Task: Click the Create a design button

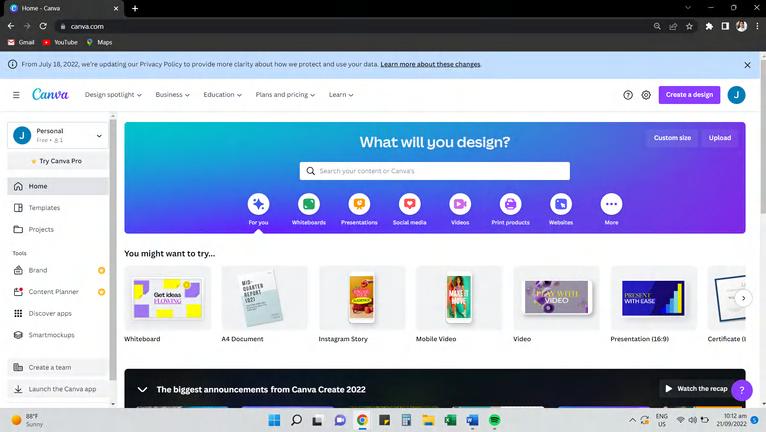Action: point(689,95)
